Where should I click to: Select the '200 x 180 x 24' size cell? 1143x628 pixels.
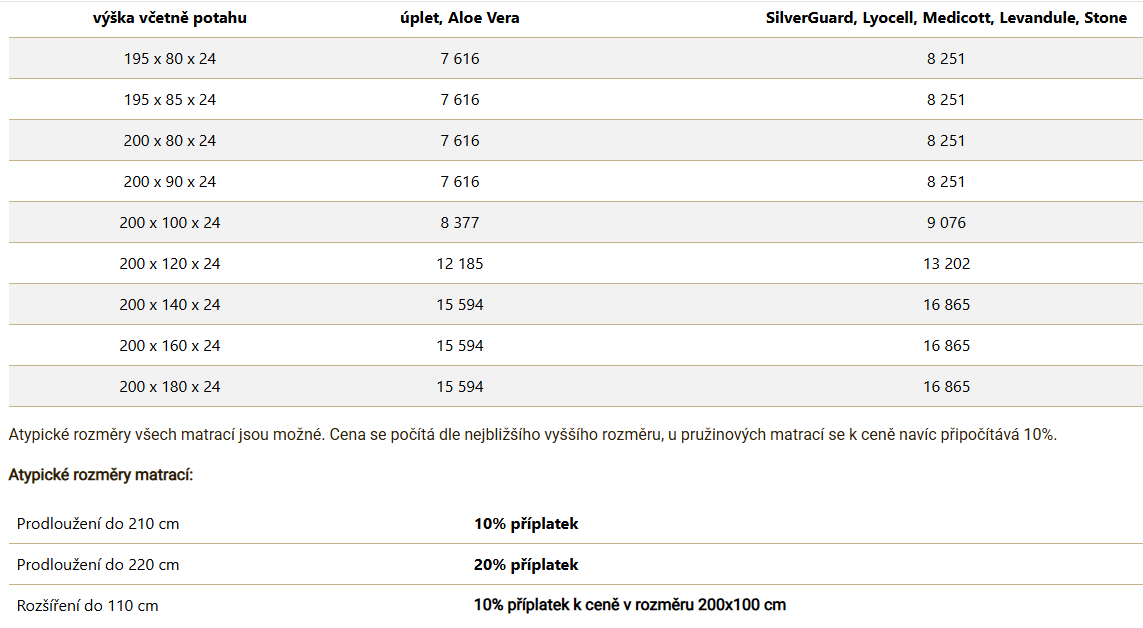point(170,387)
